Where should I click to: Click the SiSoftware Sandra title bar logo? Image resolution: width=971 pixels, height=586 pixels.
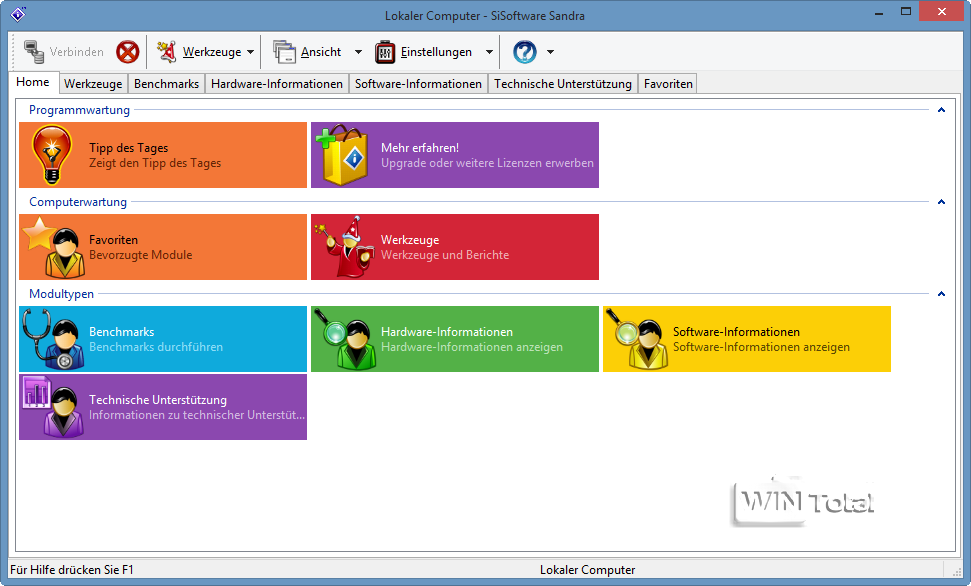[19, 14]
